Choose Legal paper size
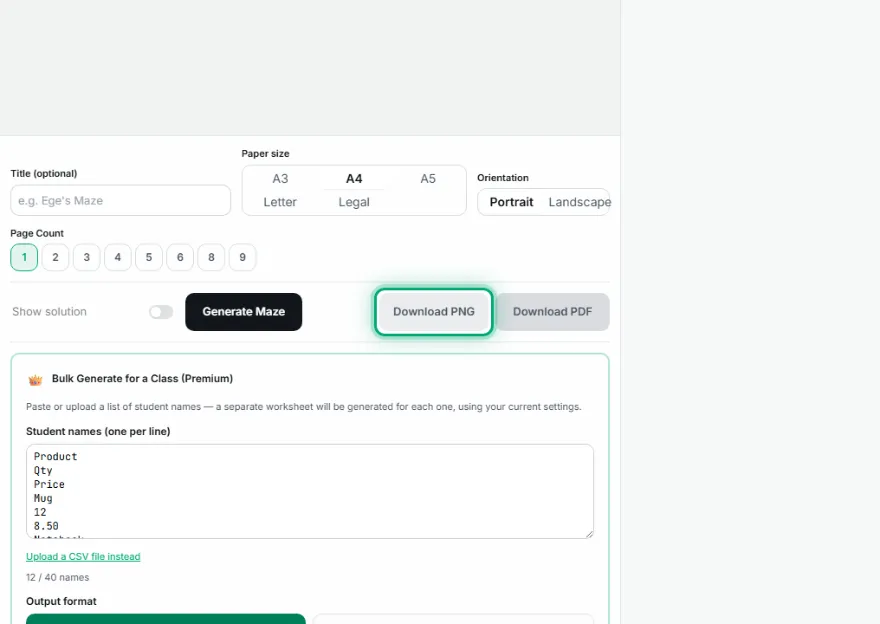Image resolution: width=880 pixels, height=624 pixels. click(354, 202)
